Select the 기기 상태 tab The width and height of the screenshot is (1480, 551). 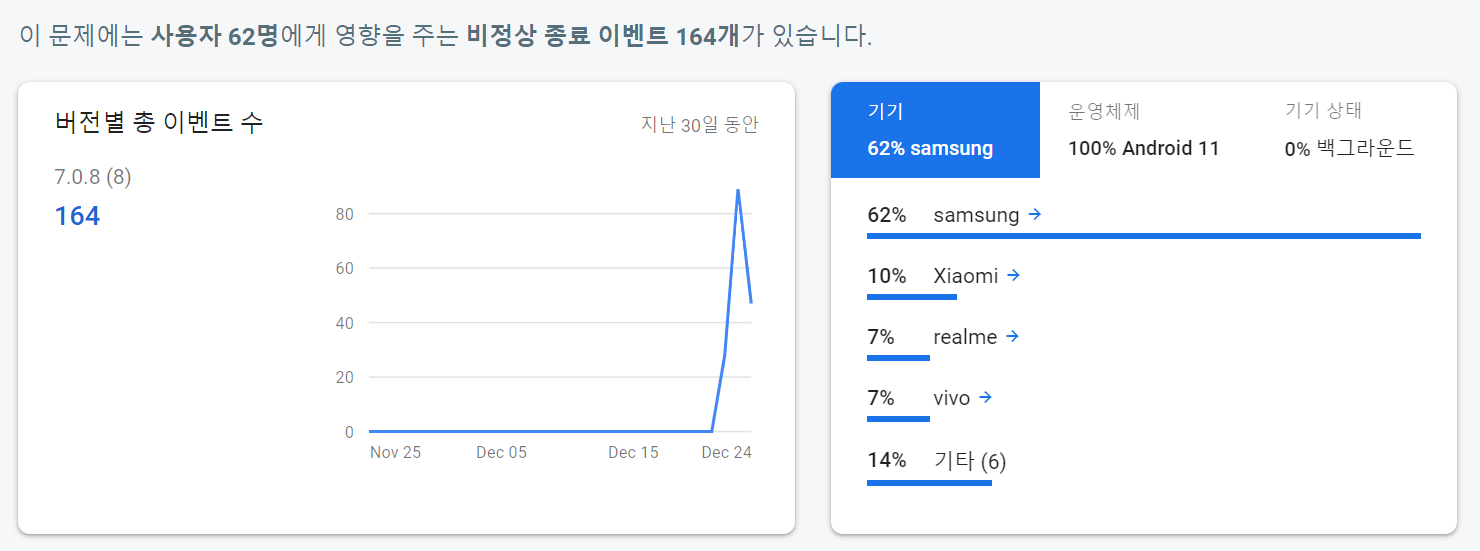coord(1349,130)
